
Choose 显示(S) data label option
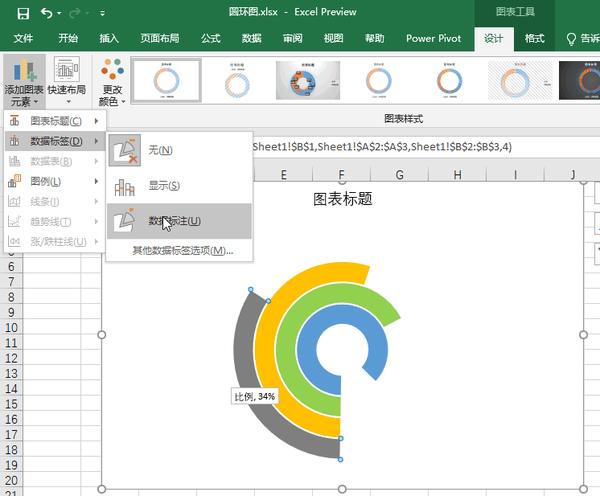point(179,186)
